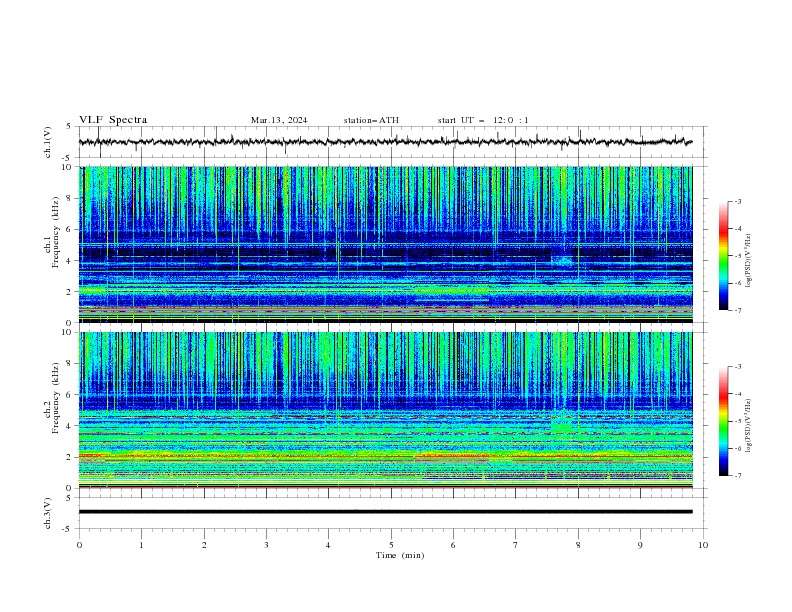Click the "ch.1(V)" axis label
792x612 pixels.
(x=48, y=142)
